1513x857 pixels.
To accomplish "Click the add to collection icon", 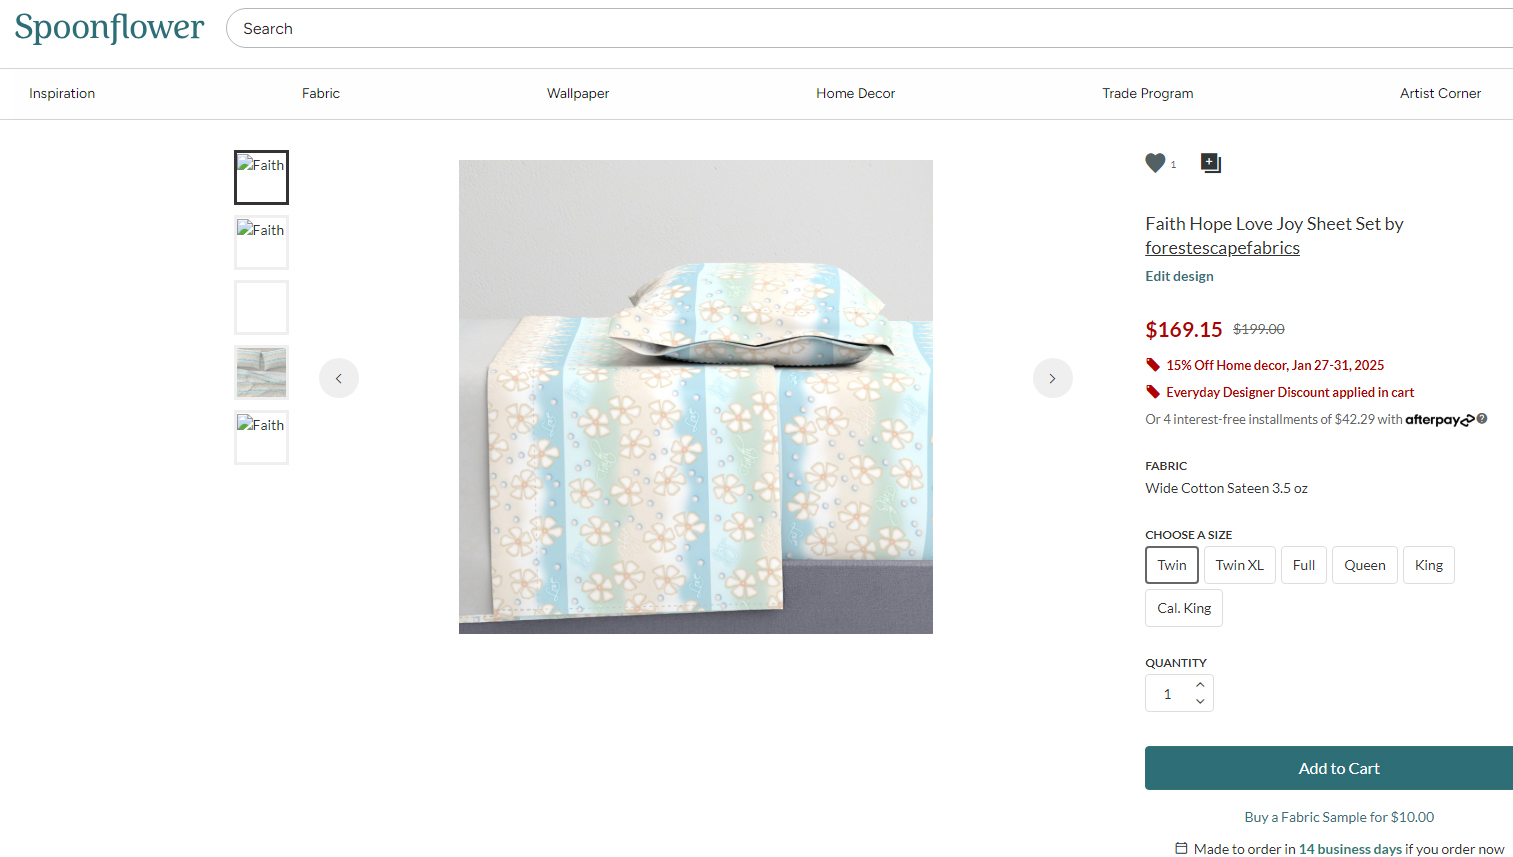I will 1210,162.
